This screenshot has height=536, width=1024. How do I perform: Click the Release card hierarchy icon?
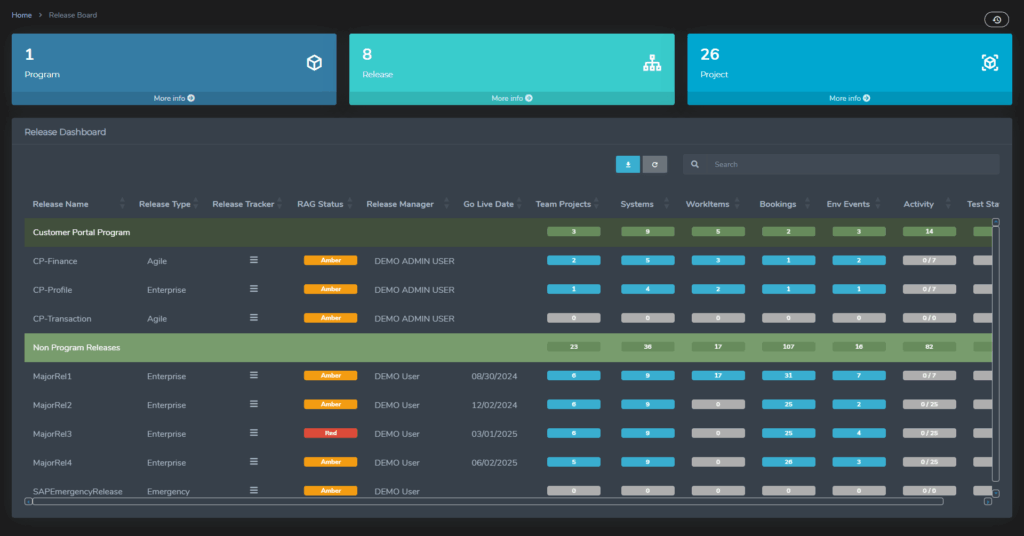point(652,63)
